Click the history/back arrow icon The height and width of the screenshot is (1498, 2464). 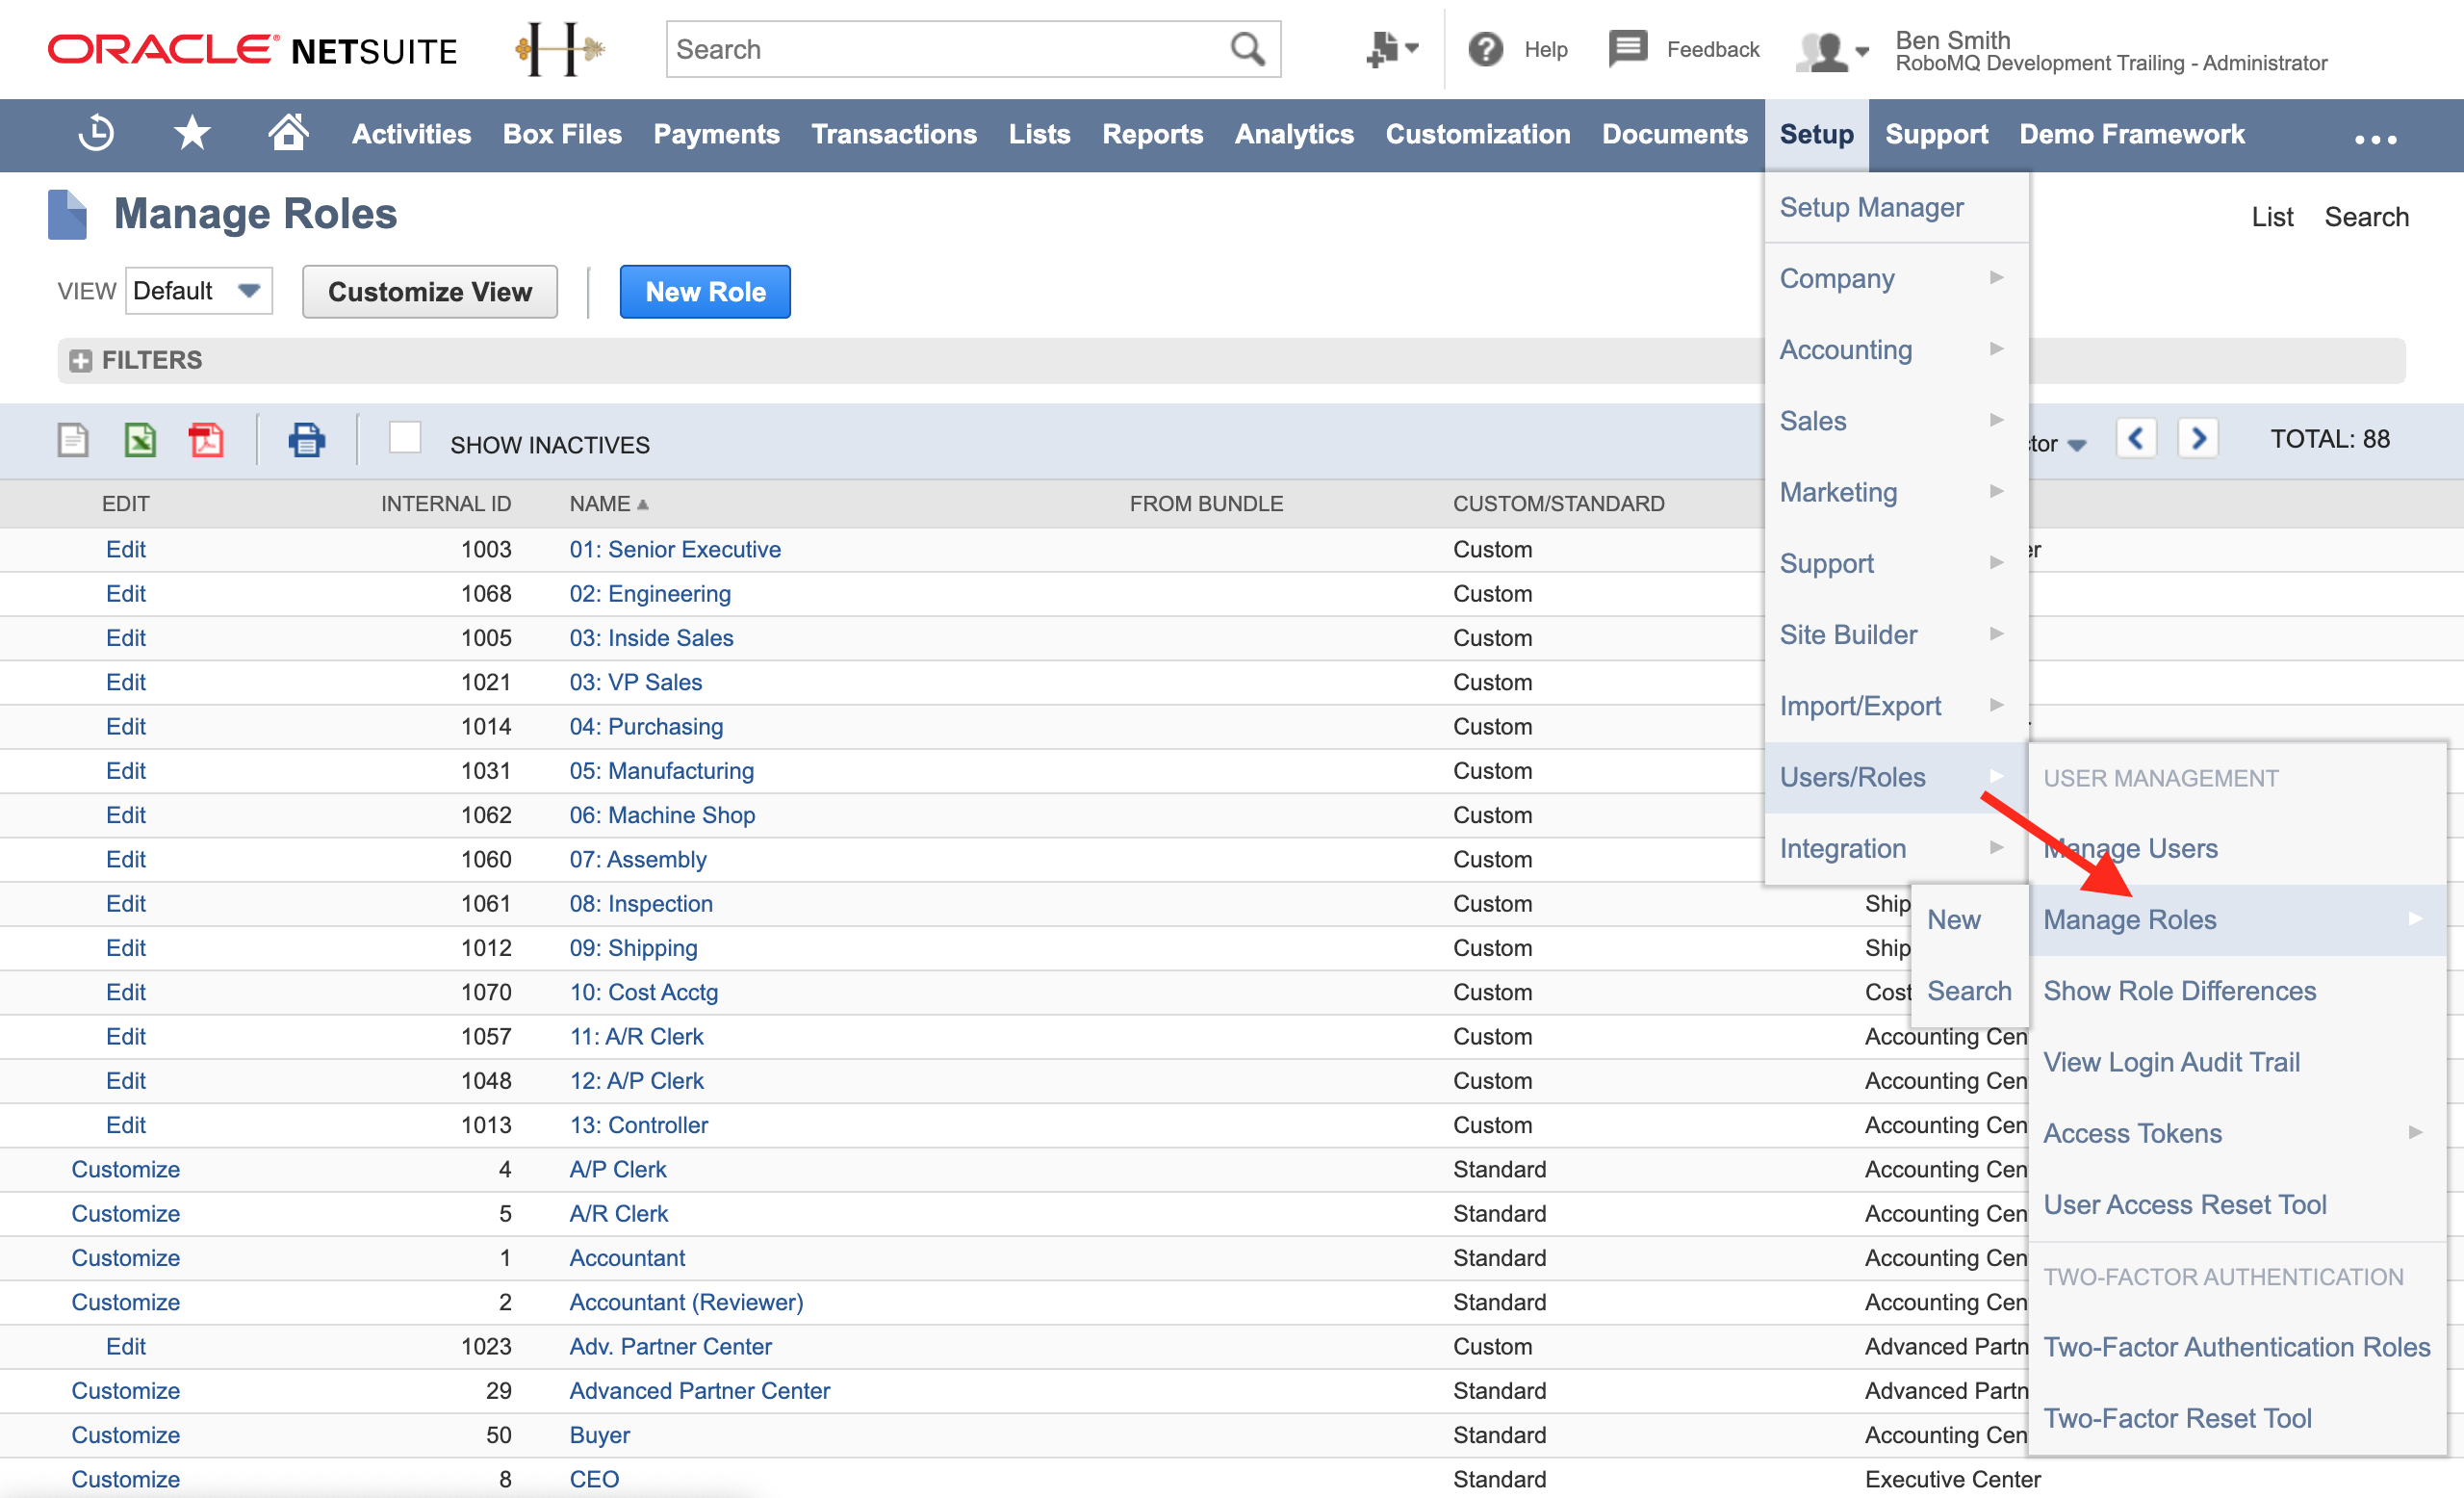click(95, 134)
